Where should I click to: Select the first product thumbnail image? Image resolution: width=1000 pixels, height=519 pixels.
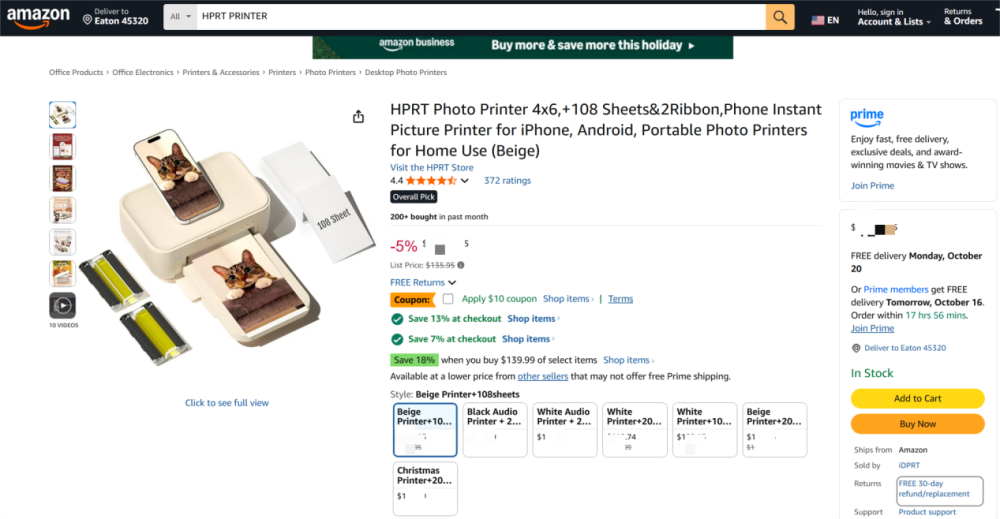pos(62,115)
